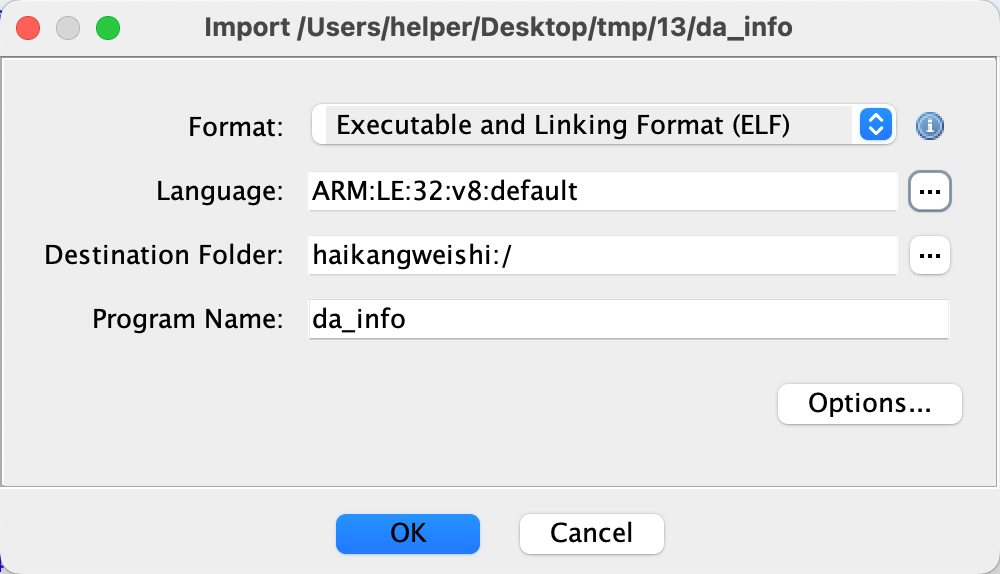
Task: Confirm the import with OK
Action: coord(408,534)
